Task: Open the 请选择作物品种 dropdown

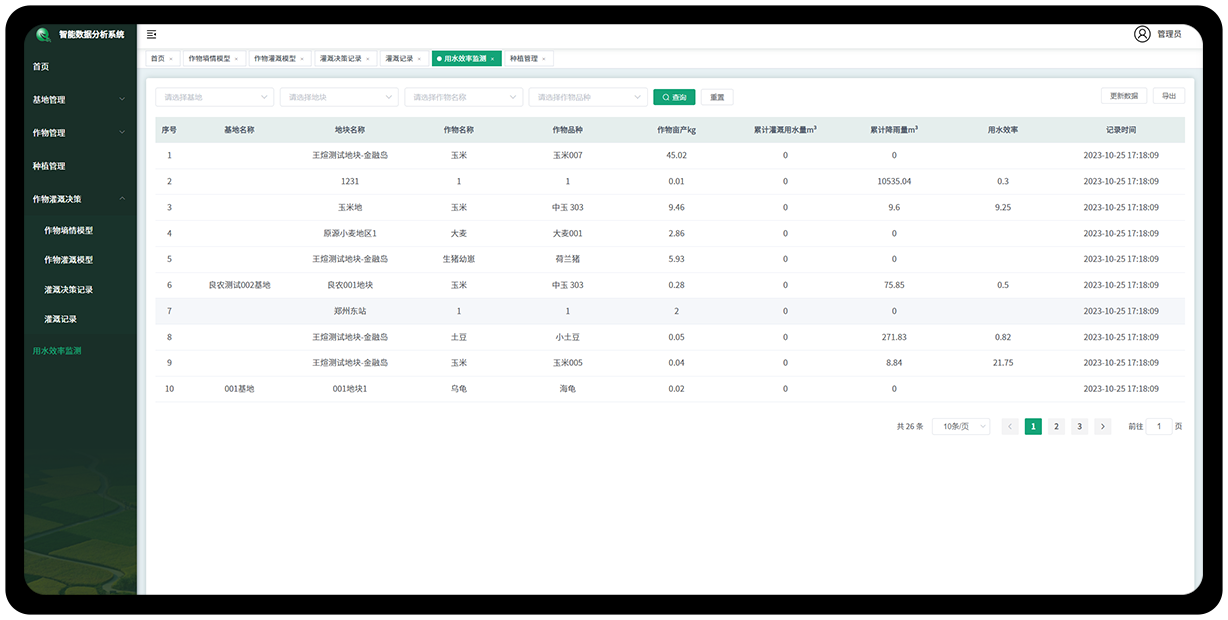Action: pos(587,96)
